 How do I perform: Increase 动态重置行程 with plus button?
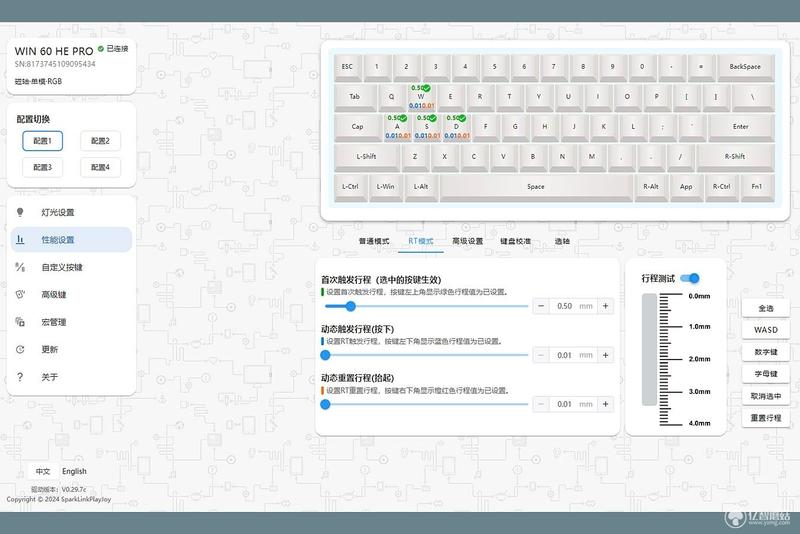tap(606, 404)
